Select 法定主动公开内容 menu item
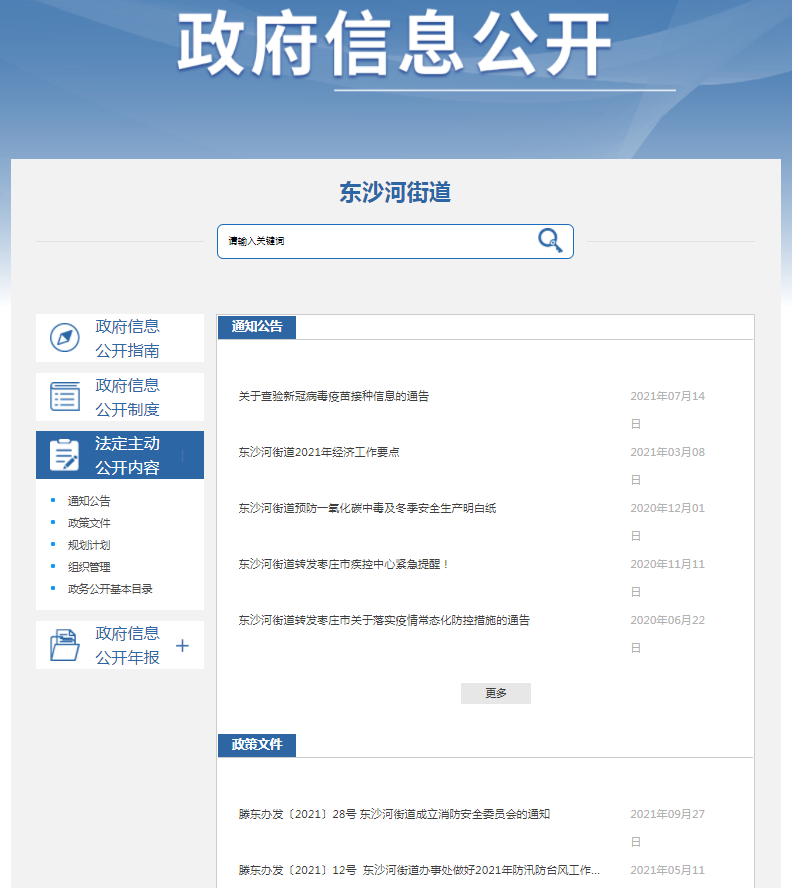This screenshot has height=888, width=792. tap(120, 455)
